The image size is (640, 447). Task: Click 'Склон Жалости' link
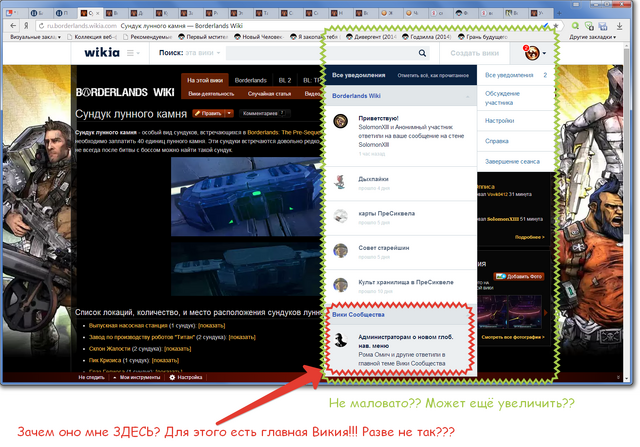tap(109, 349)
